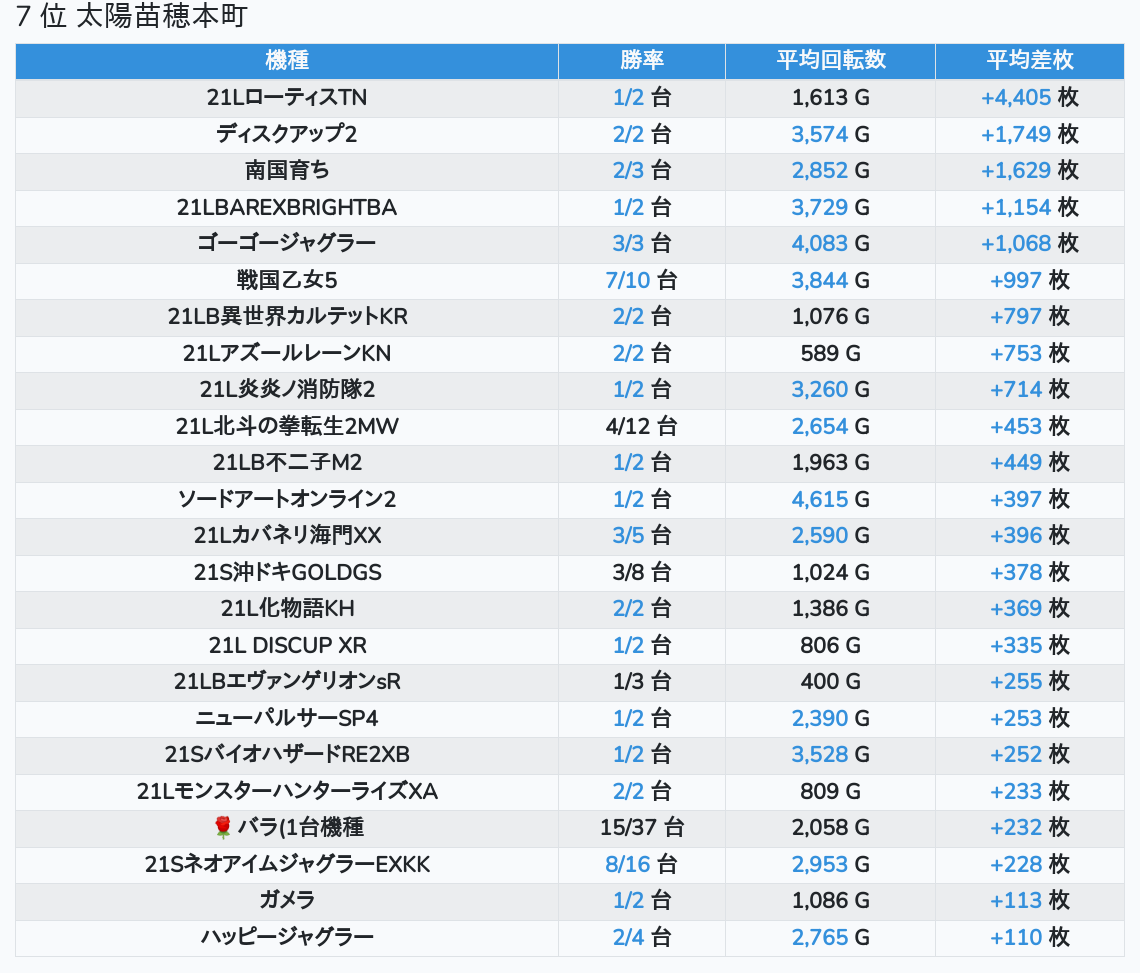
Task: Select the ディスクアップ2 machine name
Action: 286,134
